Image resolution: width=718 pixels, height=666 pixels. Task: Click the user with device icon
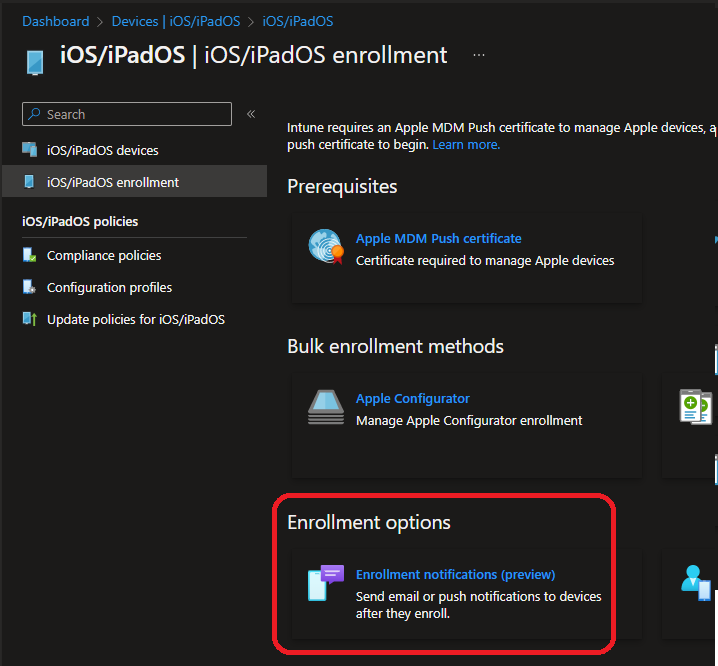tap(696, 583)
